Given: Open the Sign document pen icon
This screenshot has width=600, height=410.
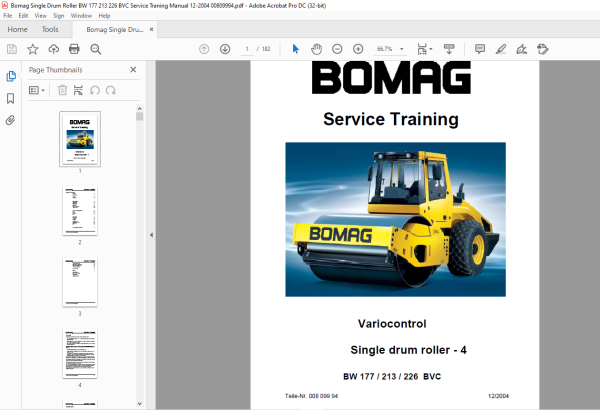Looking at the screenshot, I should (x=522, y=49).
